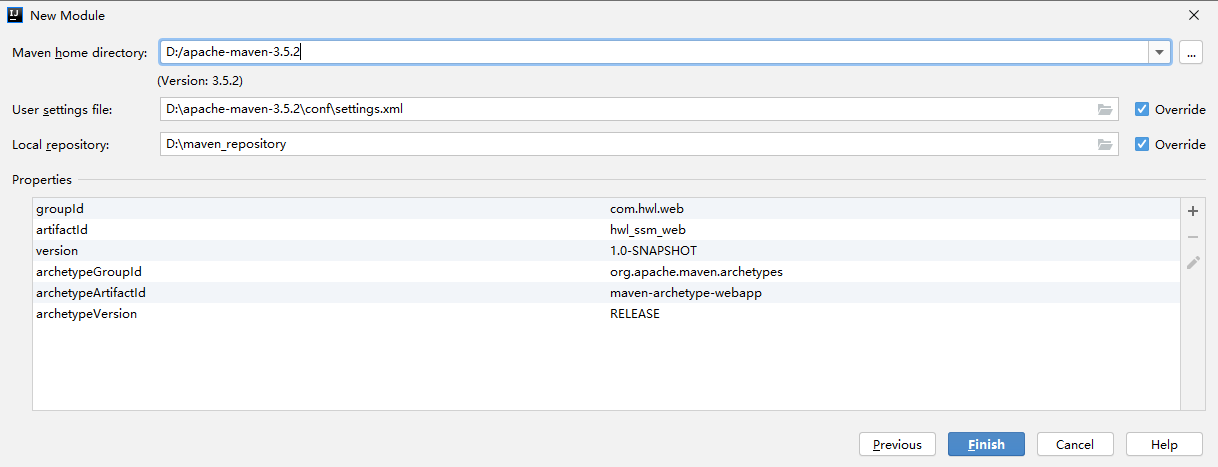Open folder browser for Local repository
Screen dimensions: 1218x467
pos(1104,144)
